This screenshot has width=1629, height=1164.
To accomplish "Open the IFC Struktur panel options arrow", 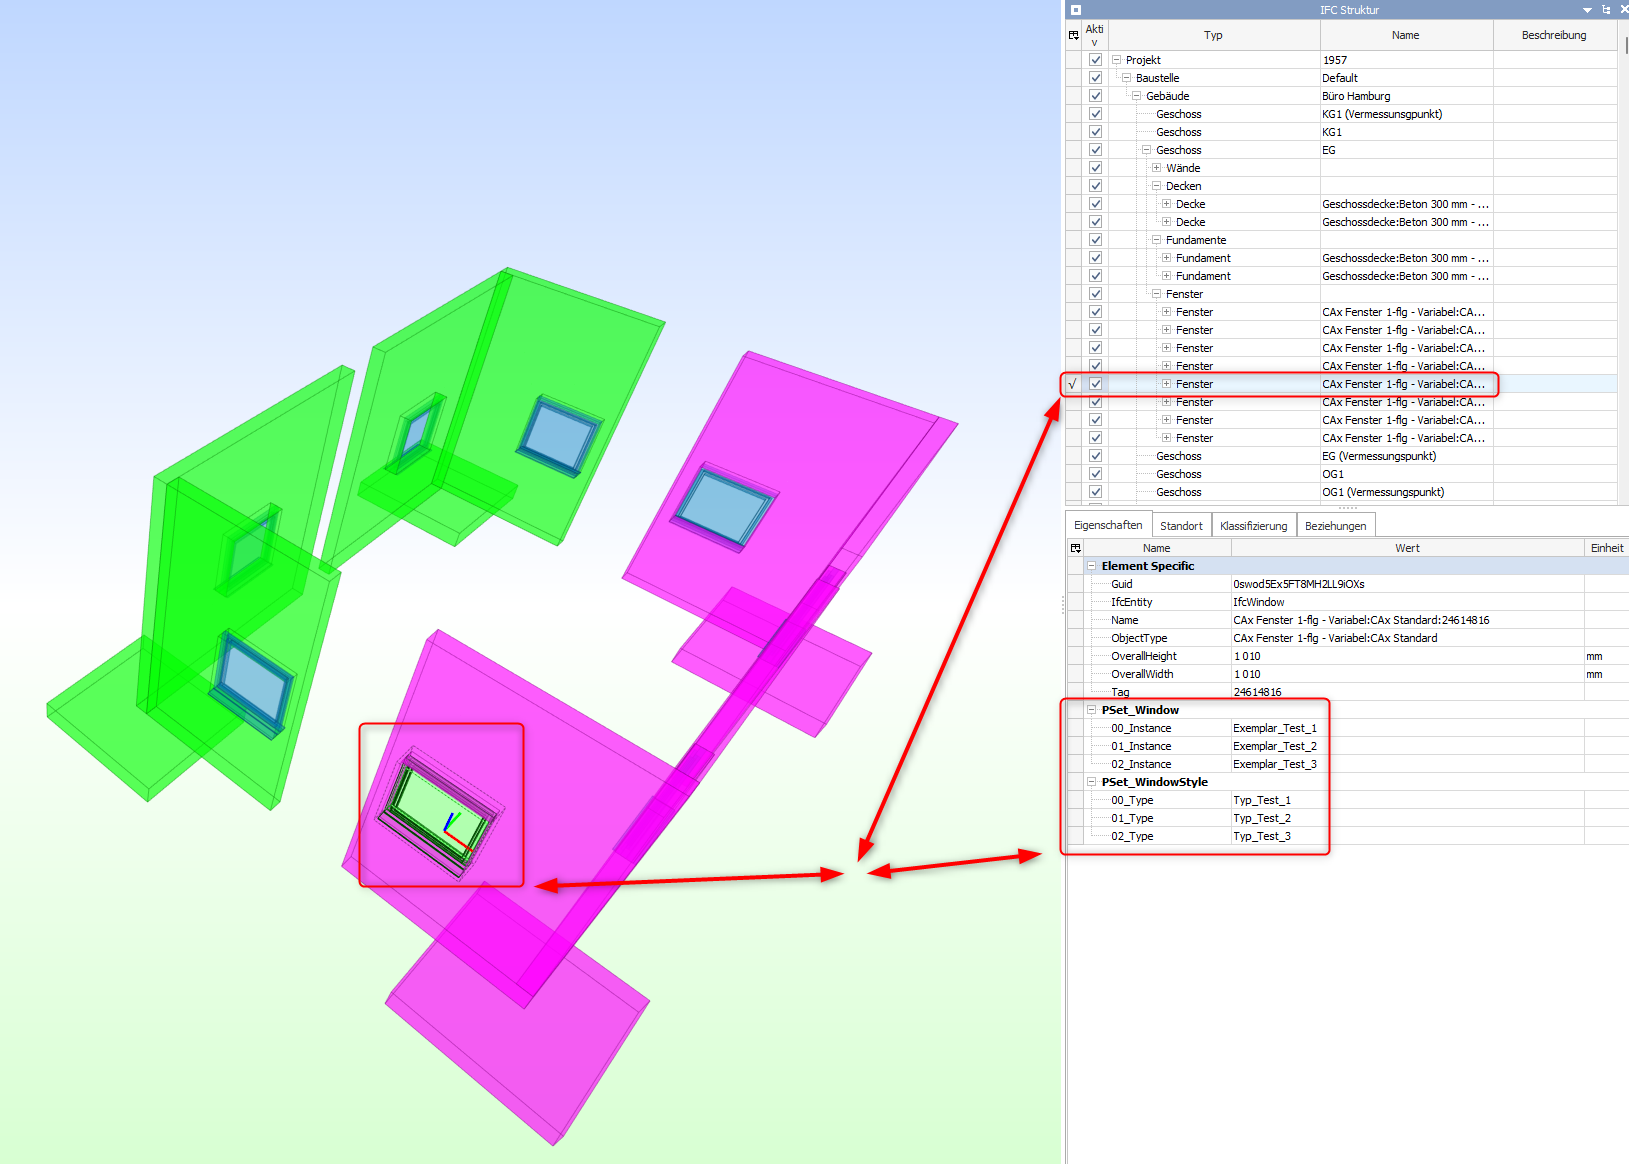I will click(x=1587, y=10).
